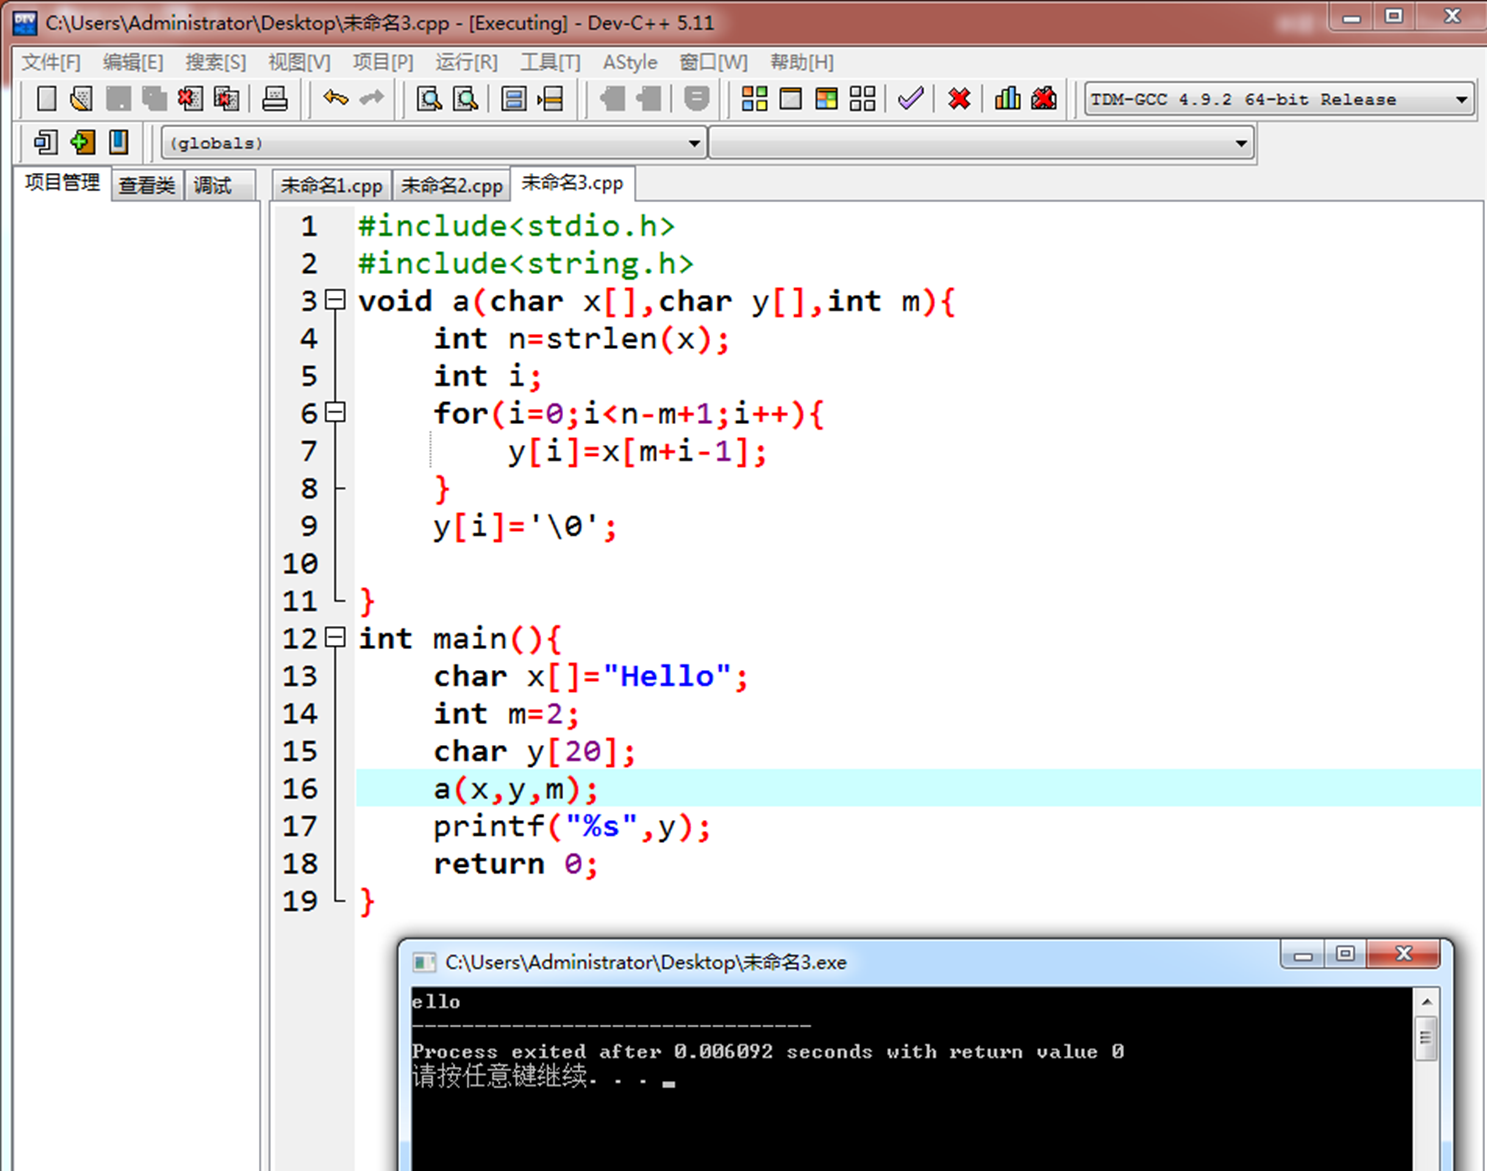The width and height of the screenshot is (1487, 1171).
Task: Click the Goto bookmark blue icon
Action: click(118, 142)
